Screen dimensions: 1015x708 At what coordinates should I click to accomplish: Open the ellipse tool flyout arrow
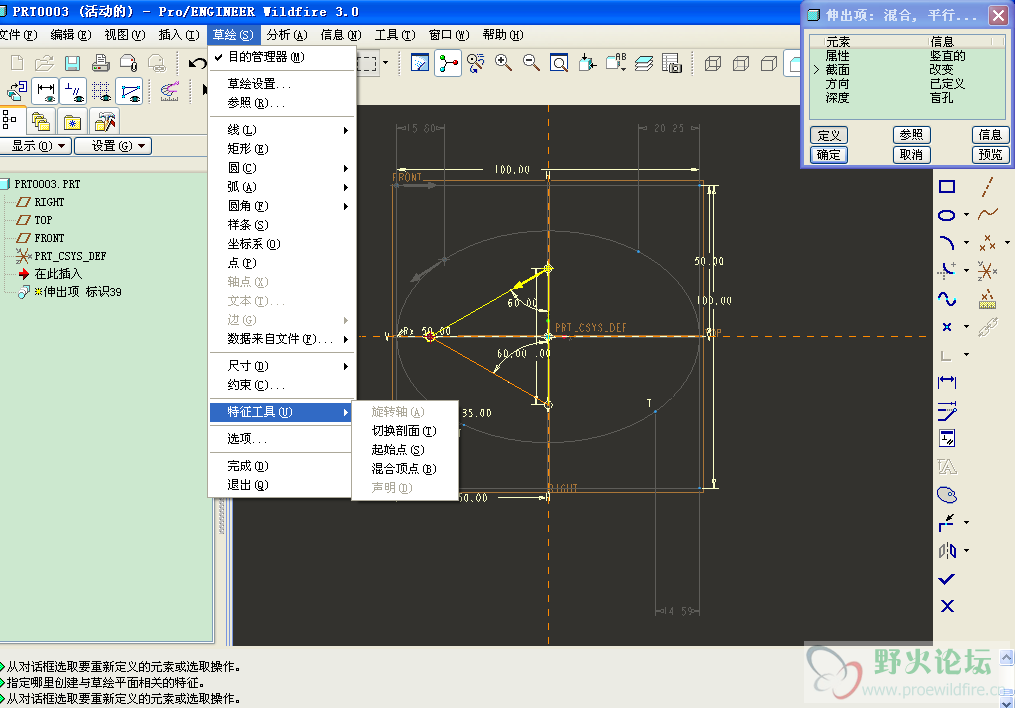click(966, 215)
